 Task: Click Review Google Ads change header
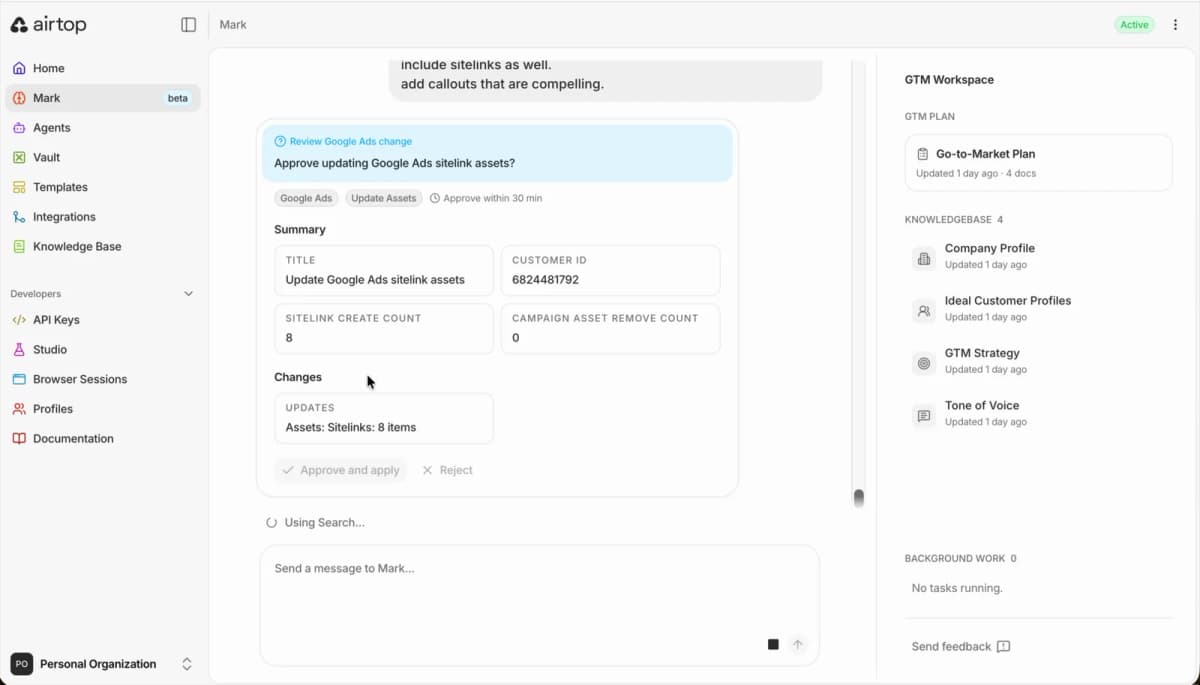point(343,141)
